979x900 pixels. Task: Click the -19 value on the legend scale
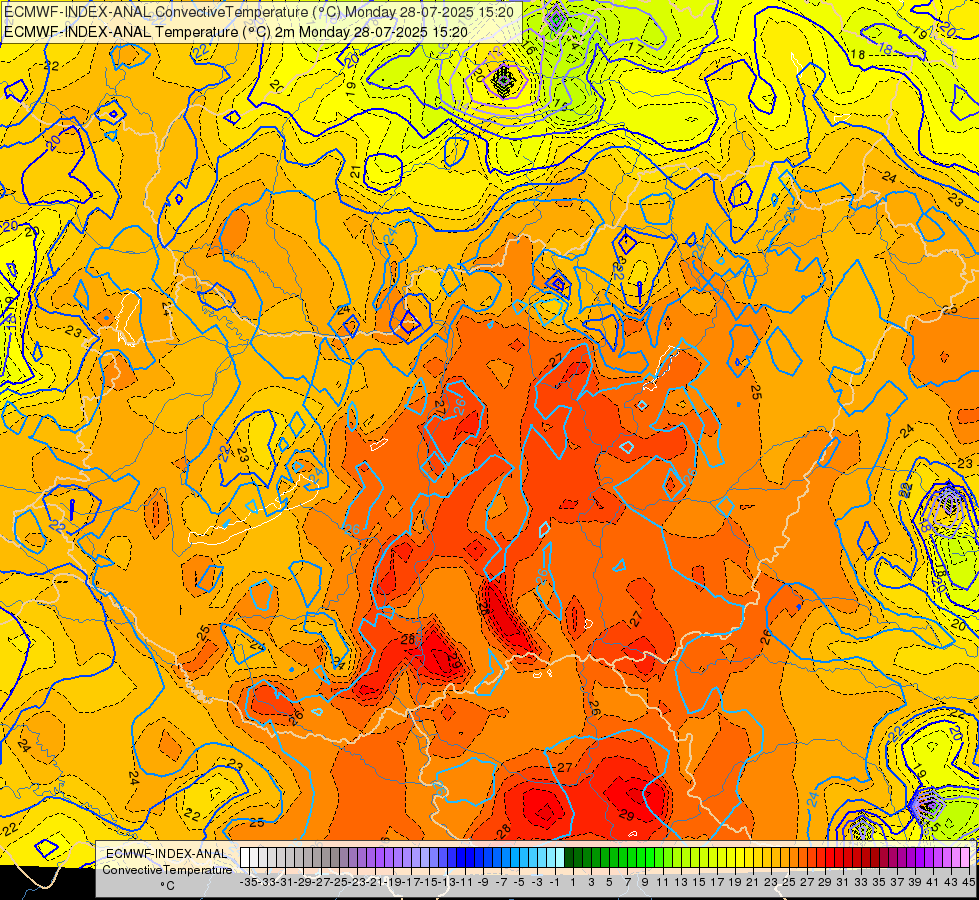(393, 883)
